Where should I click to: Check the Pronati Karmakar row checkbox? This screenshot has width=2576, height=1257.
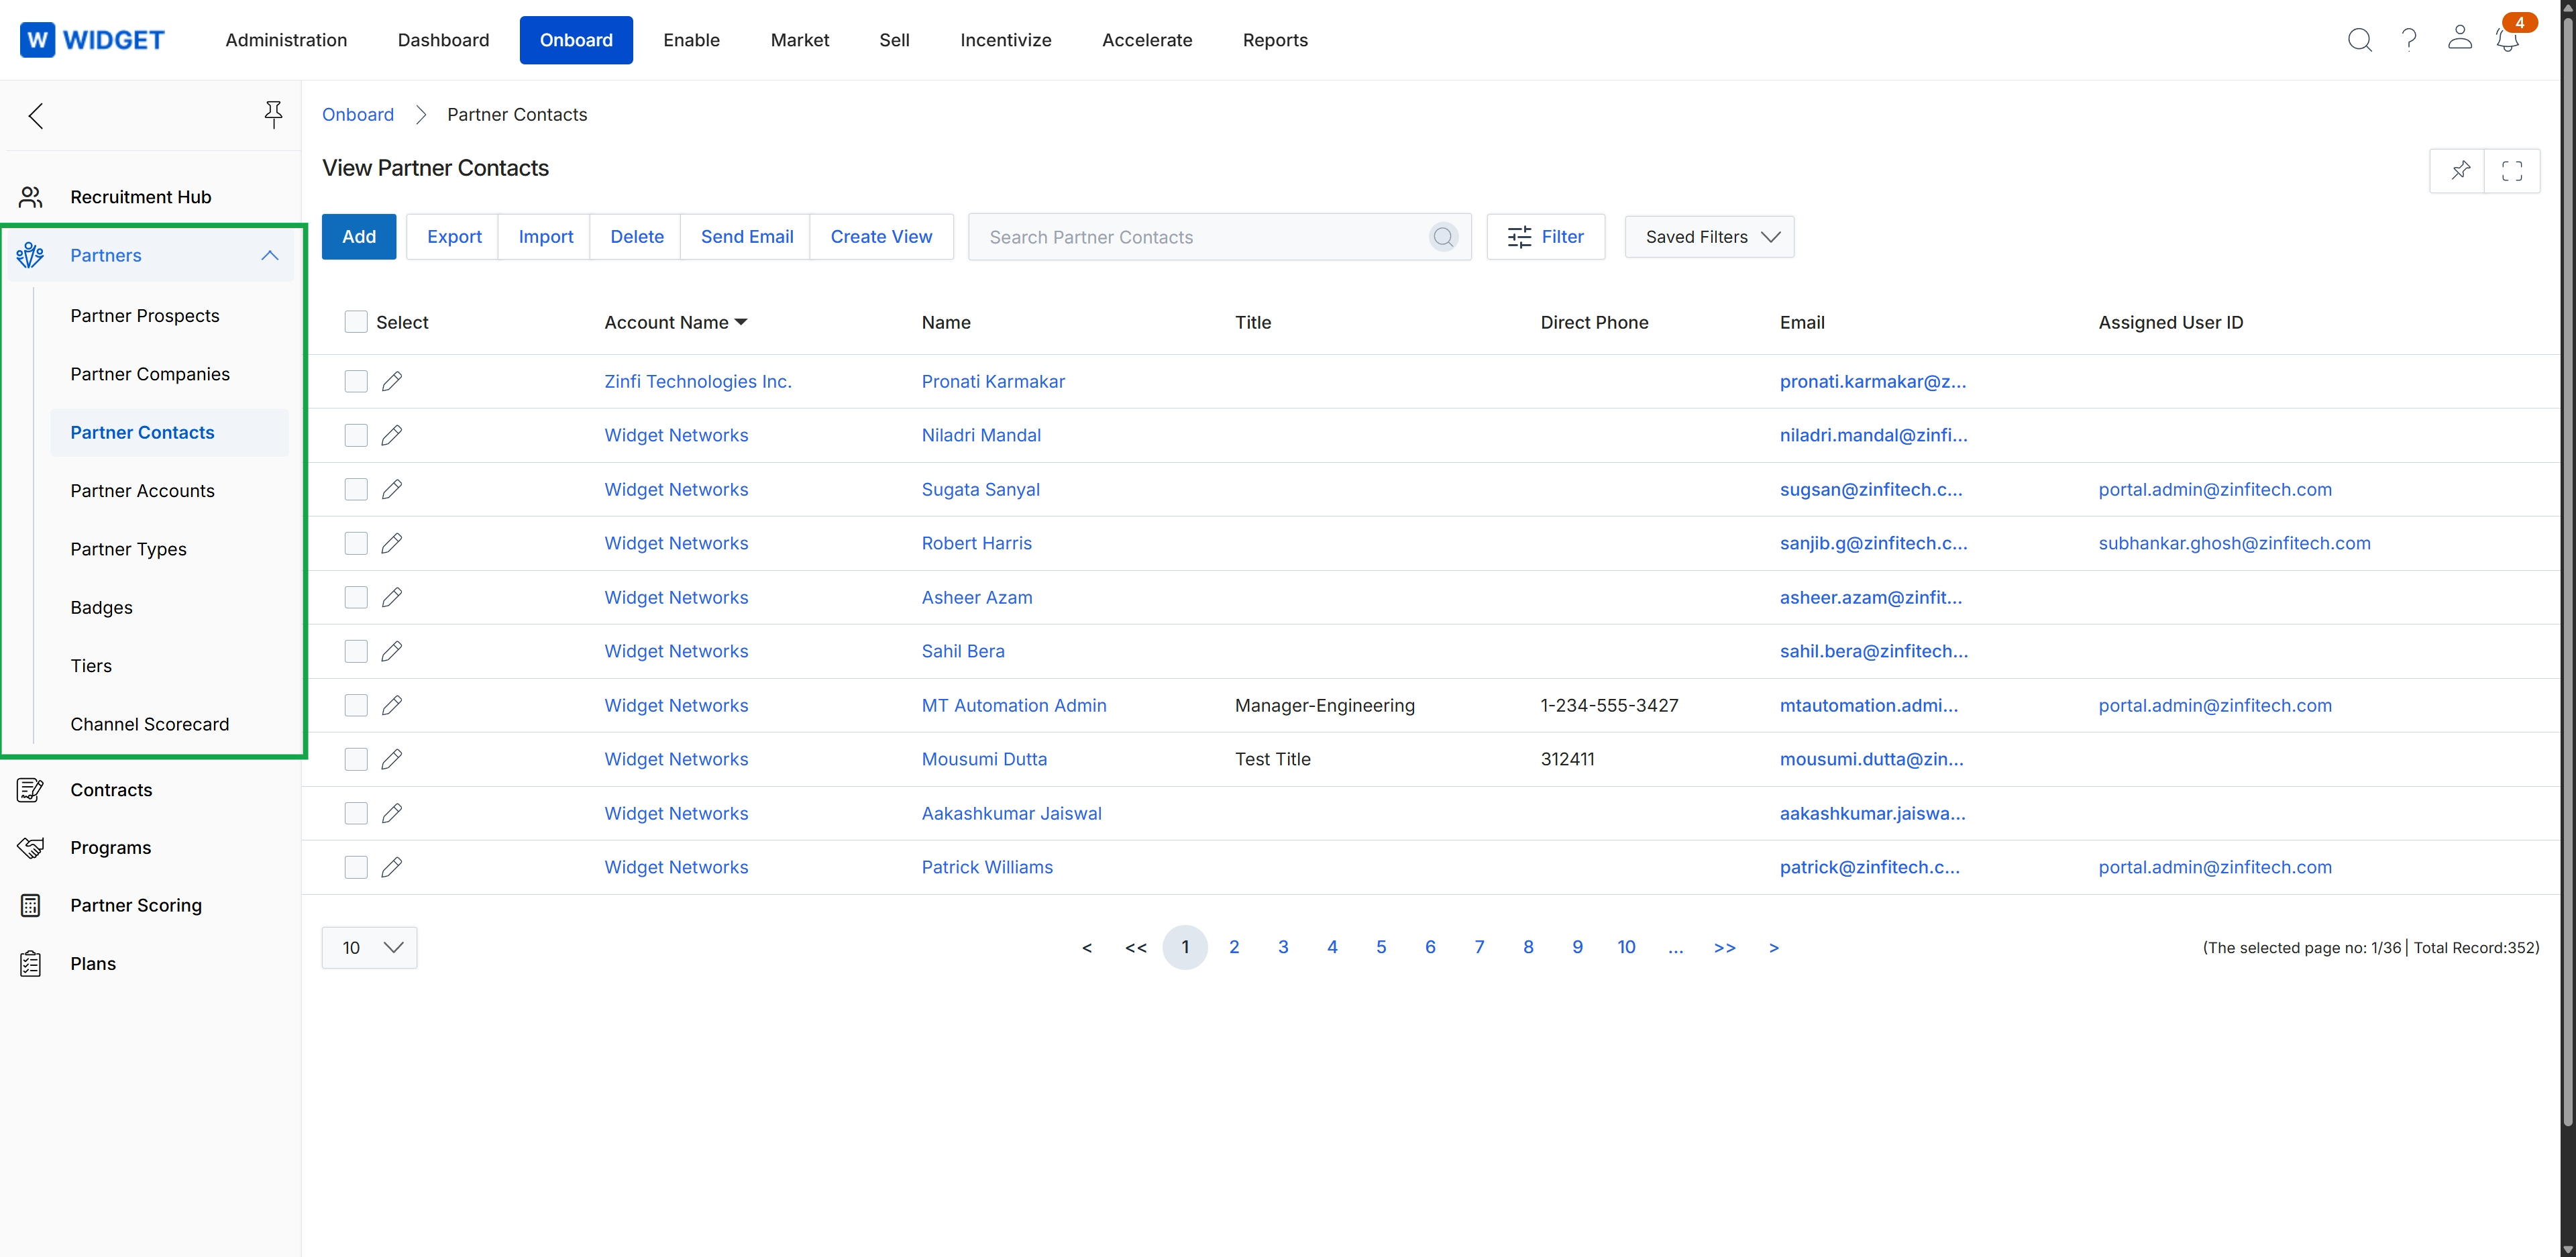(356, 382)
